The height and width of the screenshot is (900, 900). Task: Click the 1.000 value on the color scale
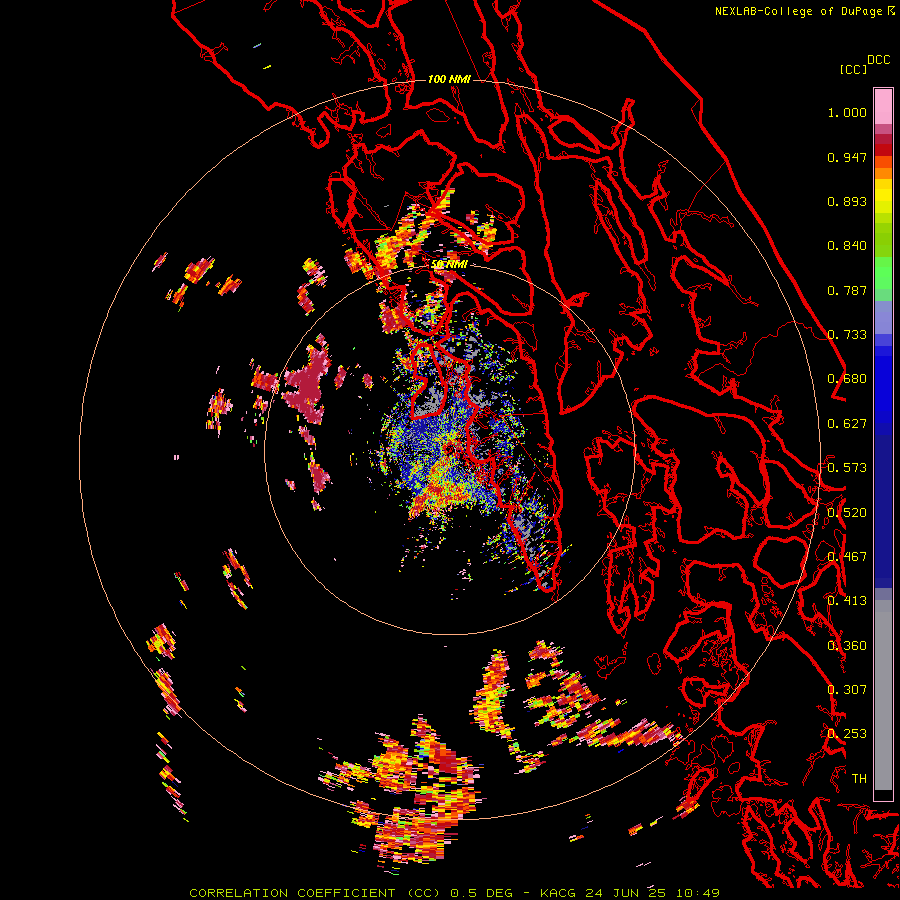point(847,112)
